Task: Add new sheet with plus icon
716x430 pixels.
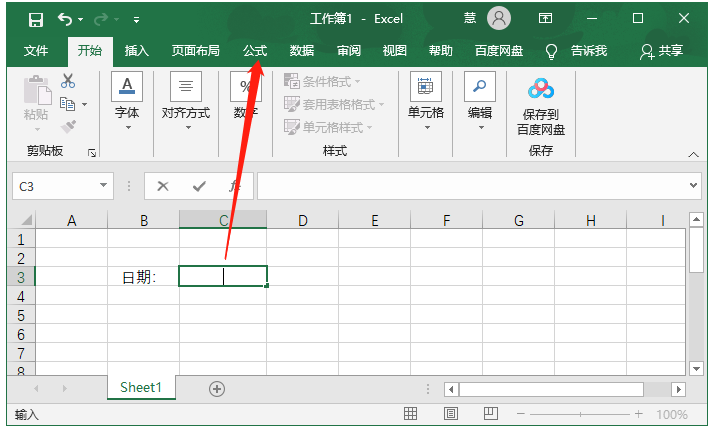Action: (217, 389)
